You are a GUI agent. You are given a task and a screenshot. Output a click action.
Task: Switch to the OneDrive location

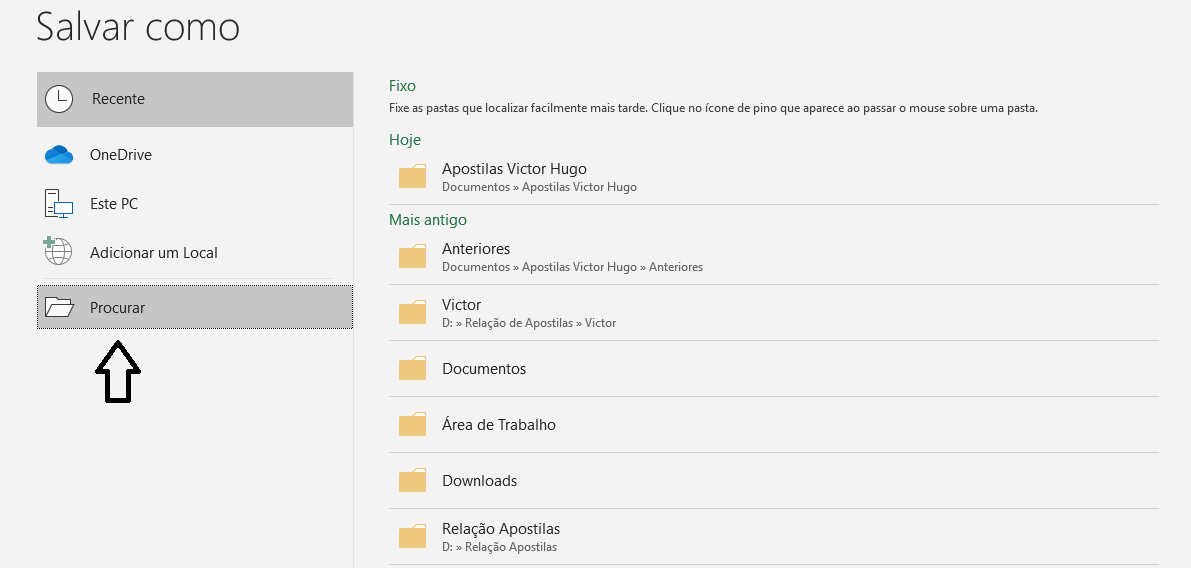(x=121, y=155)
